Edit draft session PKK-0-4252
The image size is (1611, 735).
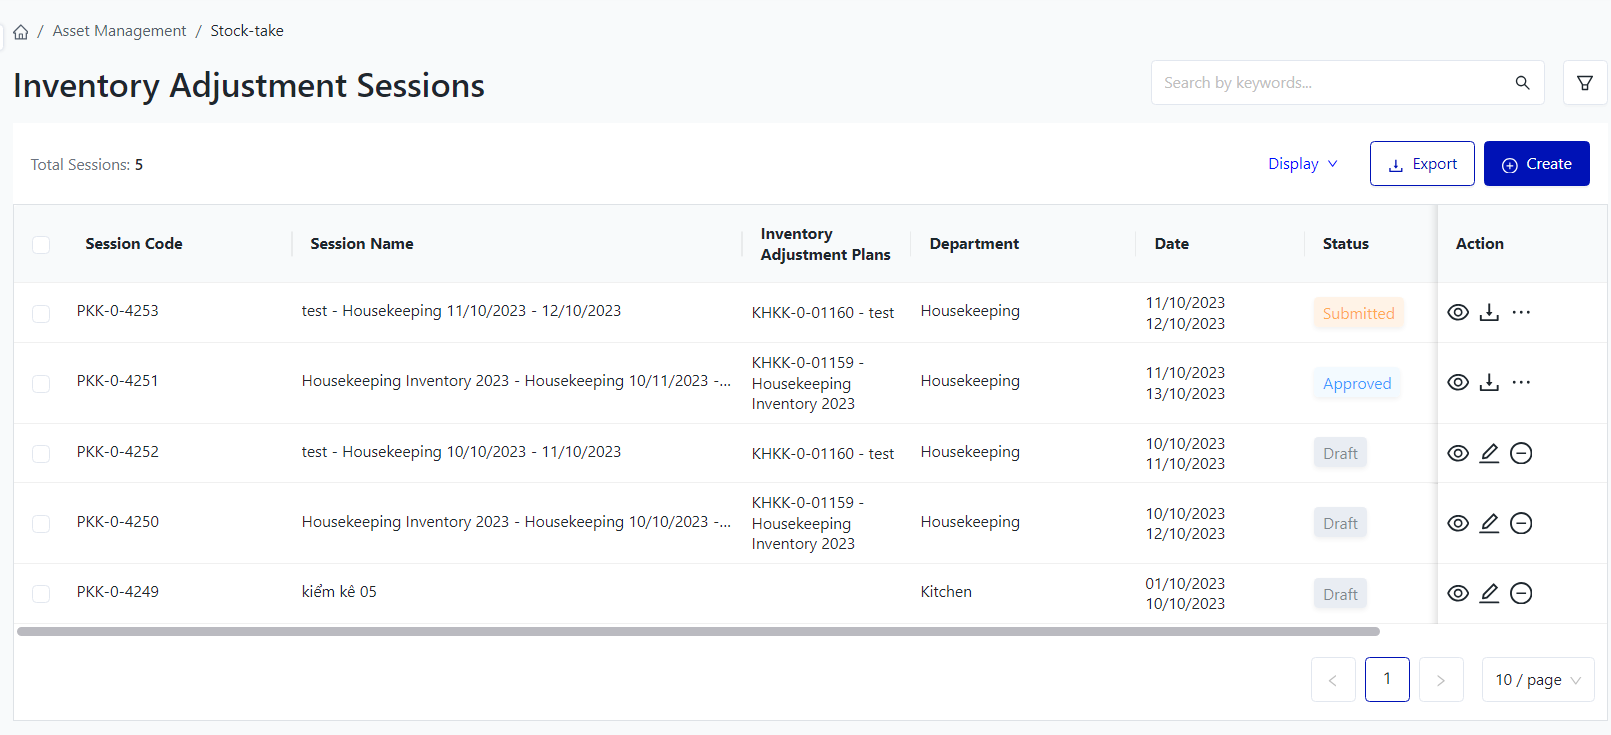point(1489,453)
